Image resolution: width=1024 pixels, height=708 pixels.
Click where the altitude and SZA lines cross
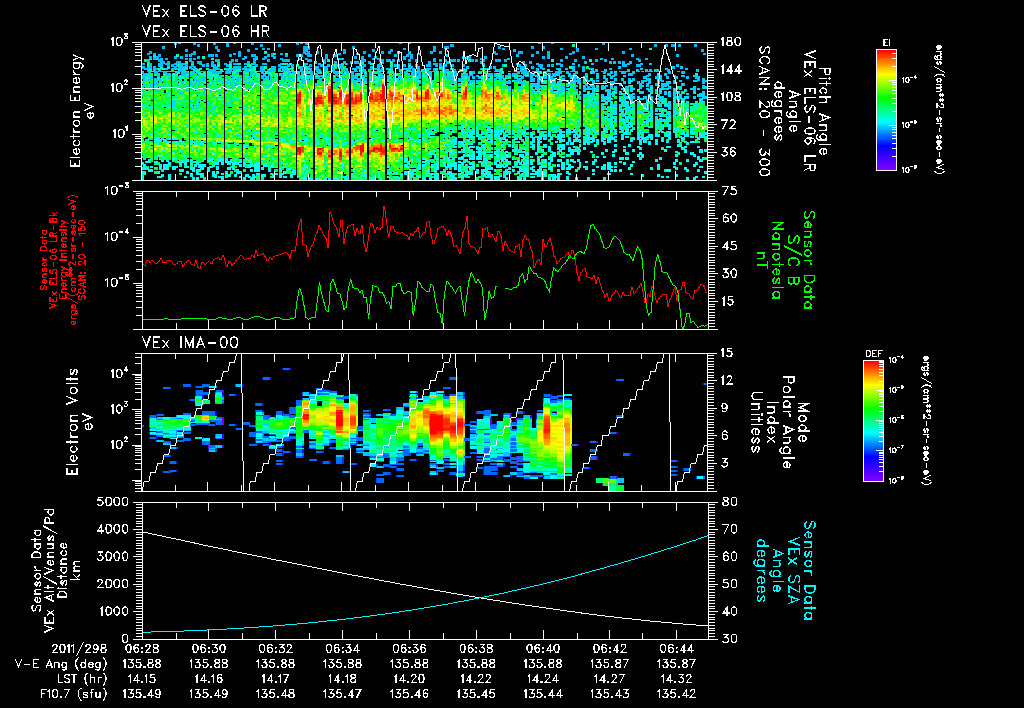479,597
